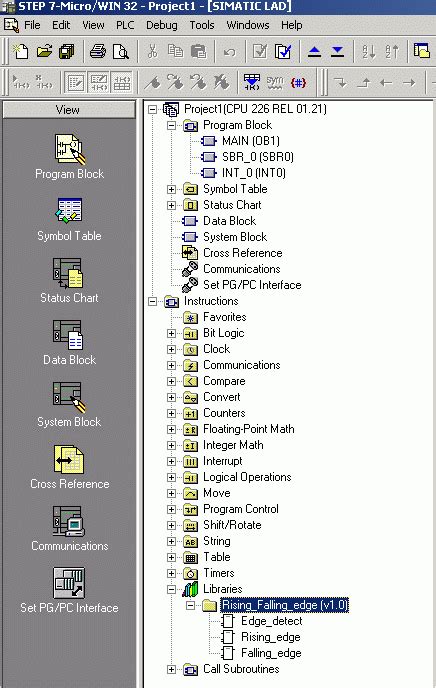Open the View menu

coord(93,25)
